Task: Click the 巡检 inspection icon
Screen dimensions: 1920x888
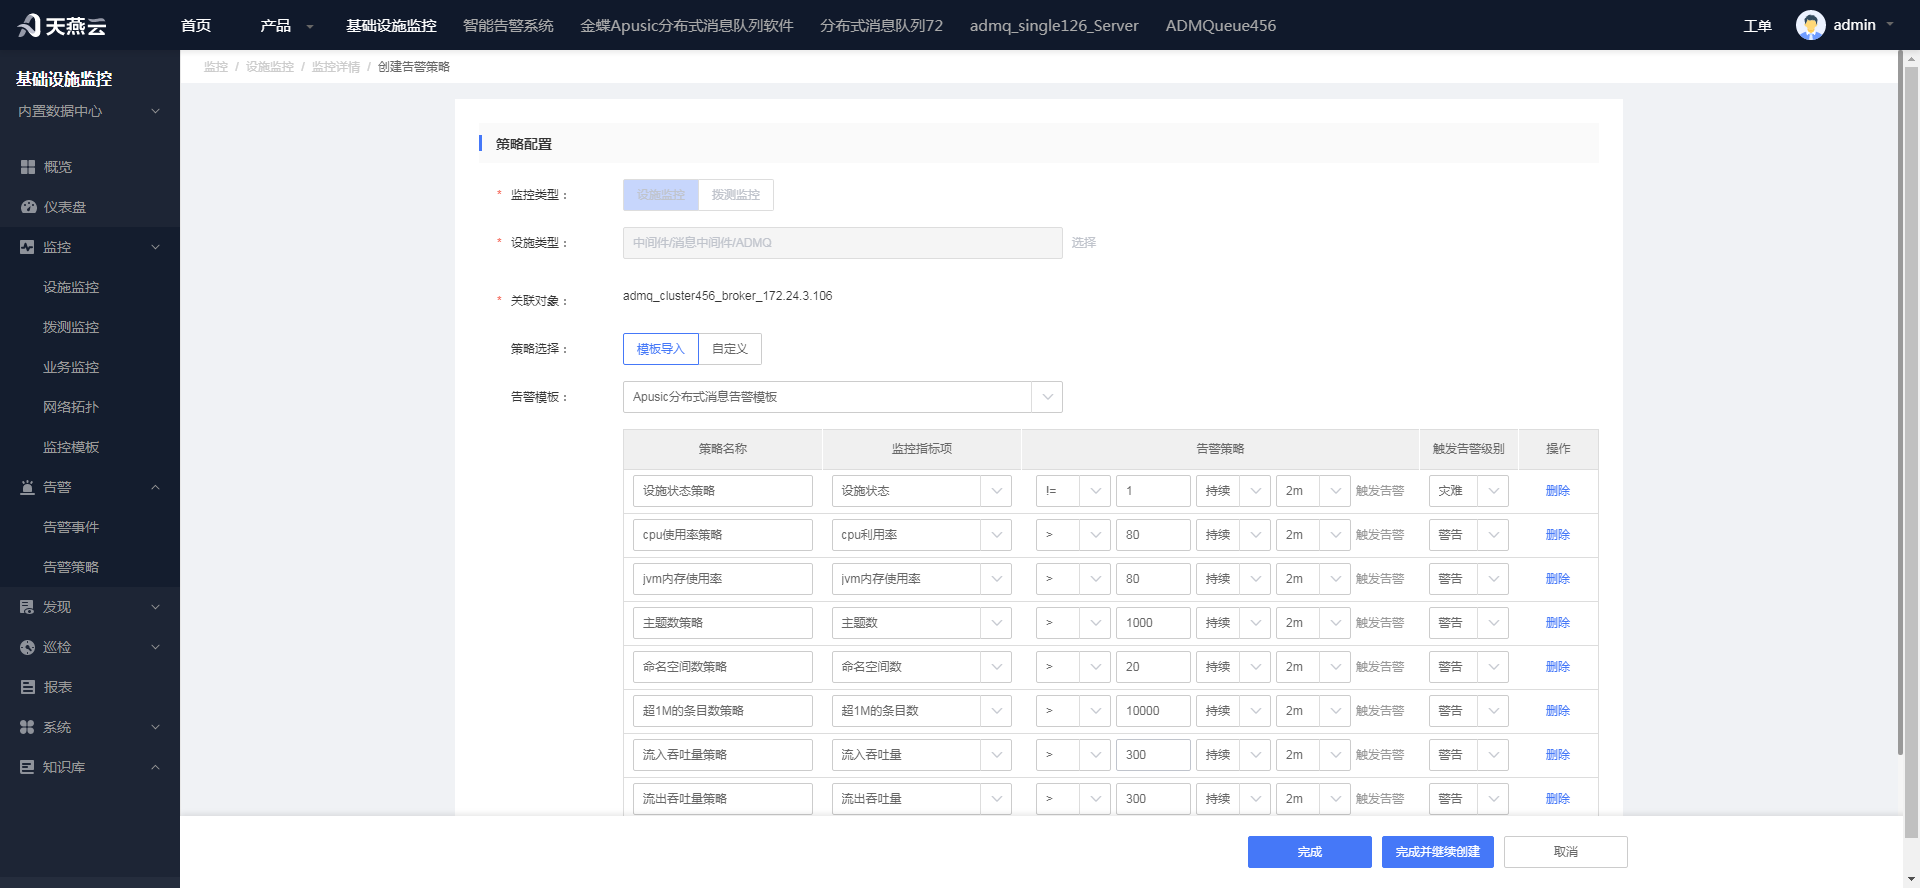Action: tap(27, 647)
